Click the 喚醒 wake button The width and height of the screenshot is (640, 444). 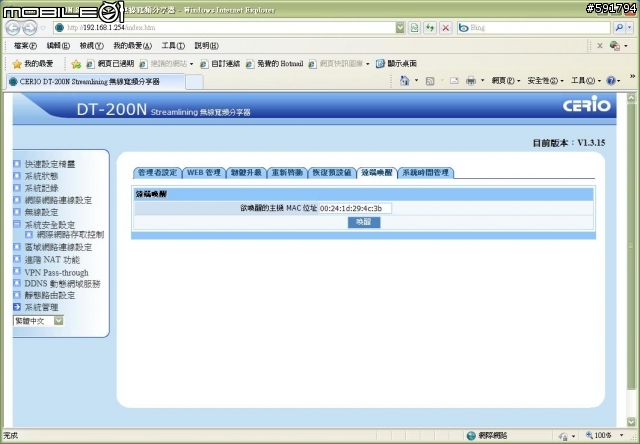[x=364, y=222]
